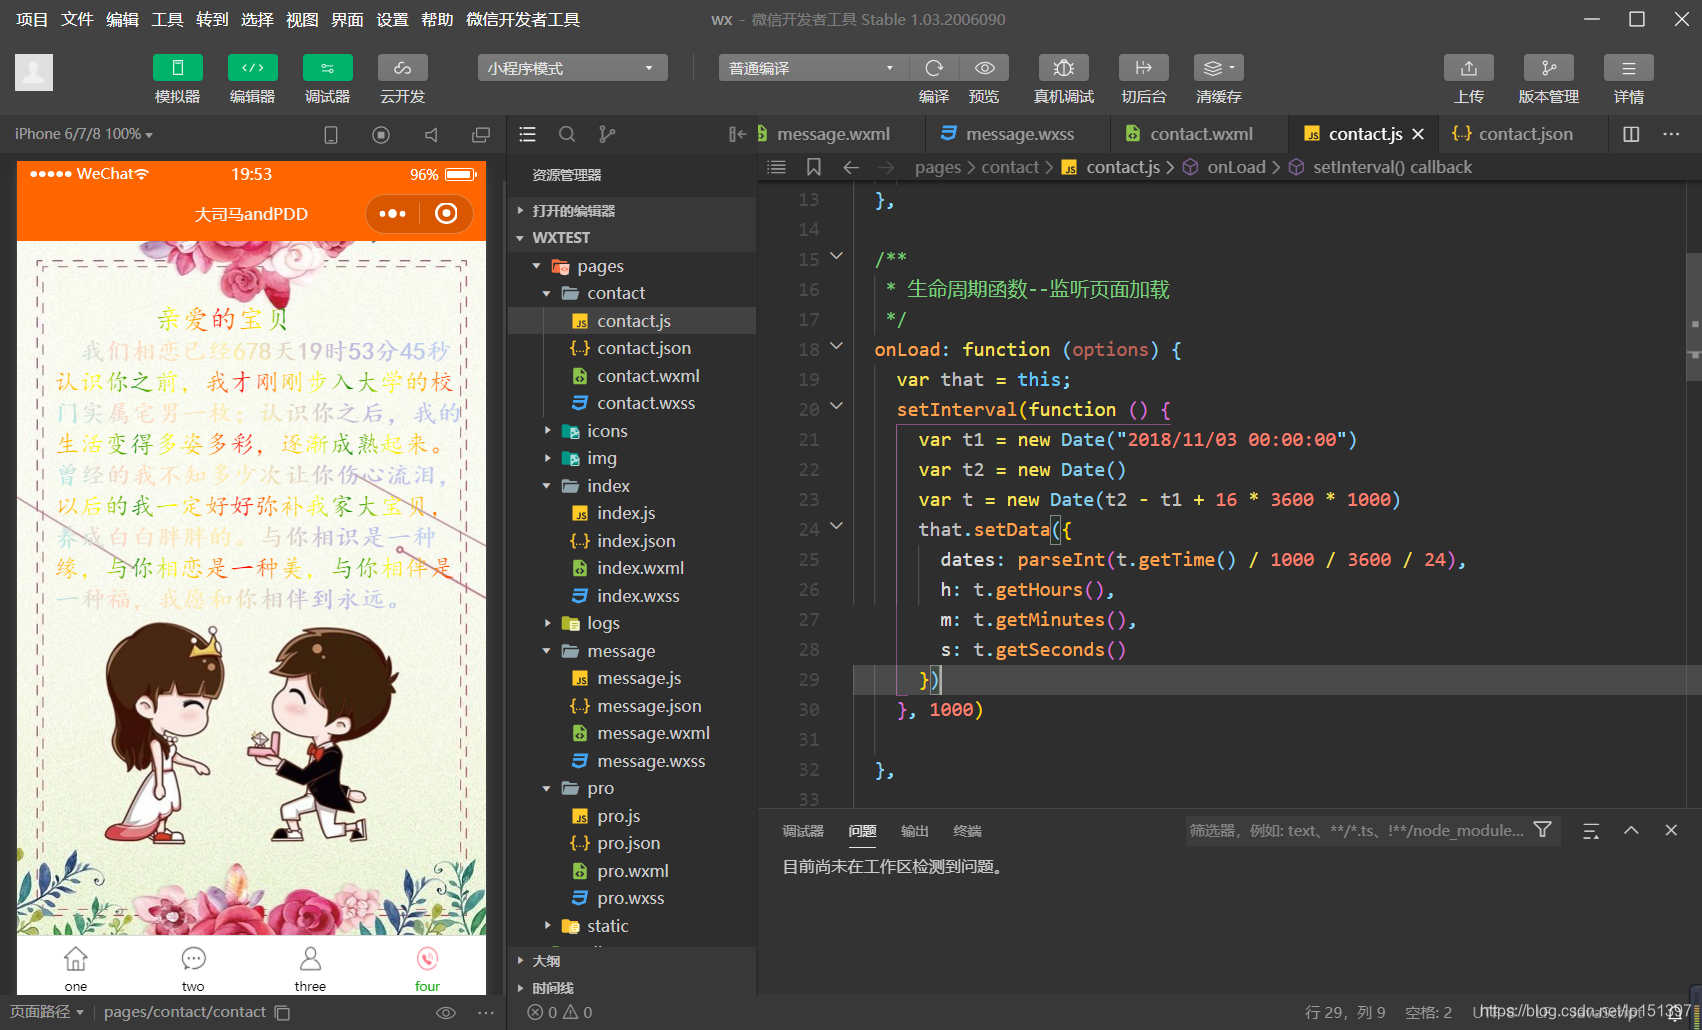Expand the img folder

(631, 458)
